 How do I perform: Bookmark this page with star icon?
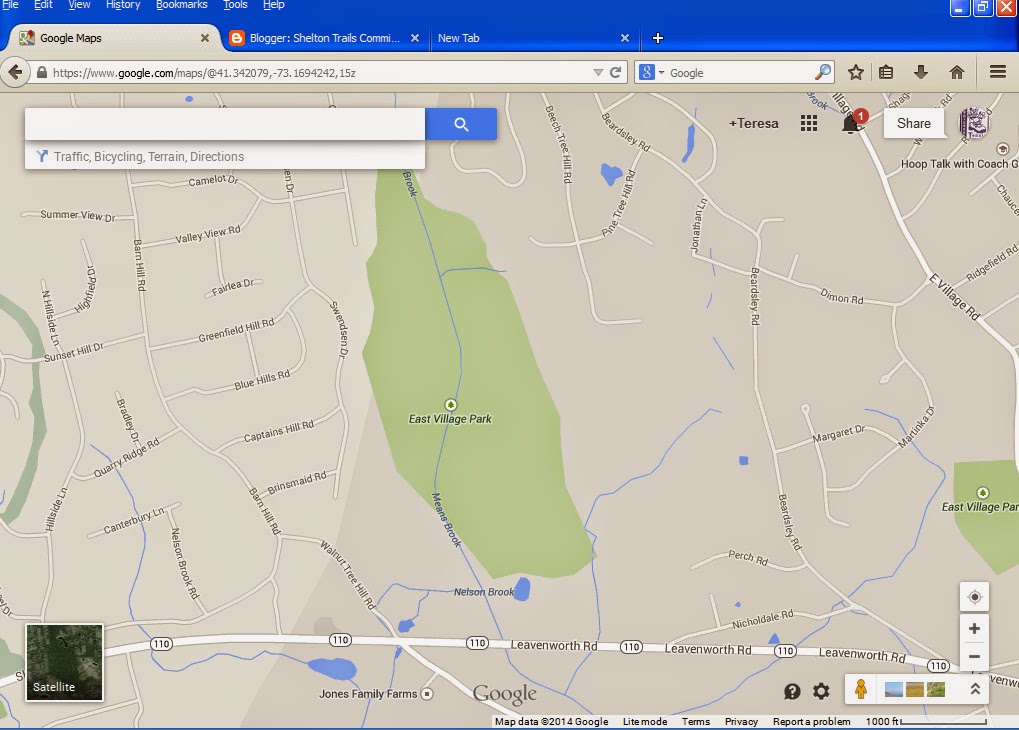click(856, 72)
